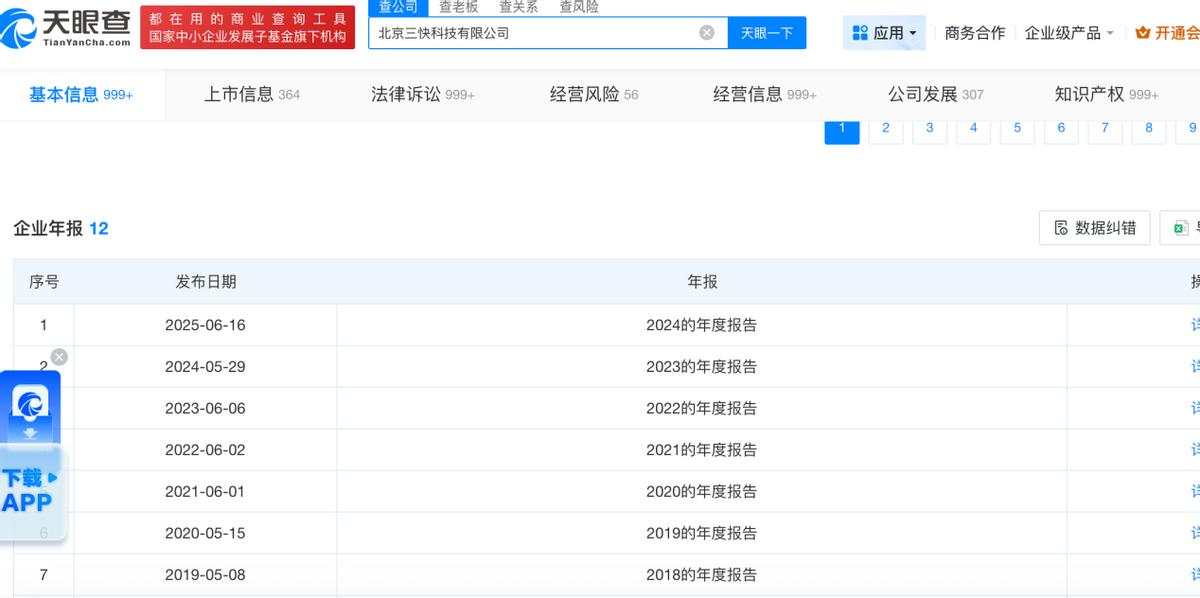The height and width of the screenshot is (598, 1200).
Task: Close the floating download APP widget
Action: click(x=59, y=357)
